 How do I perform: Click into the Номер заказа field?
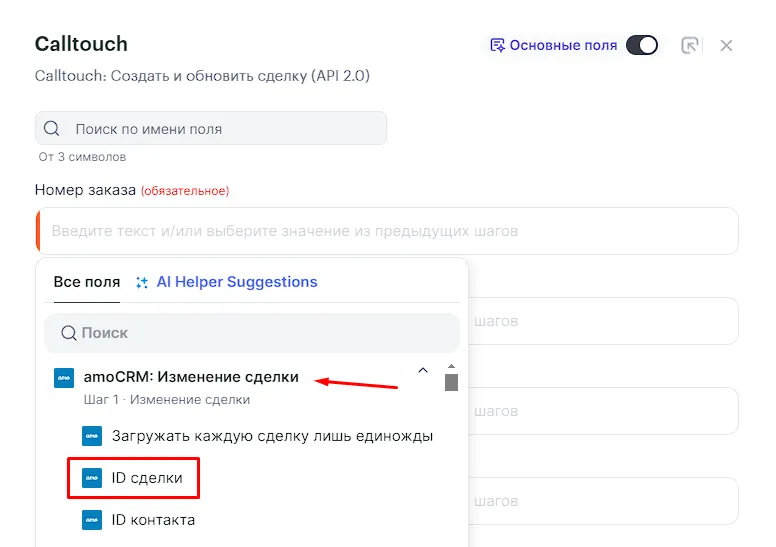click(390, 231)
